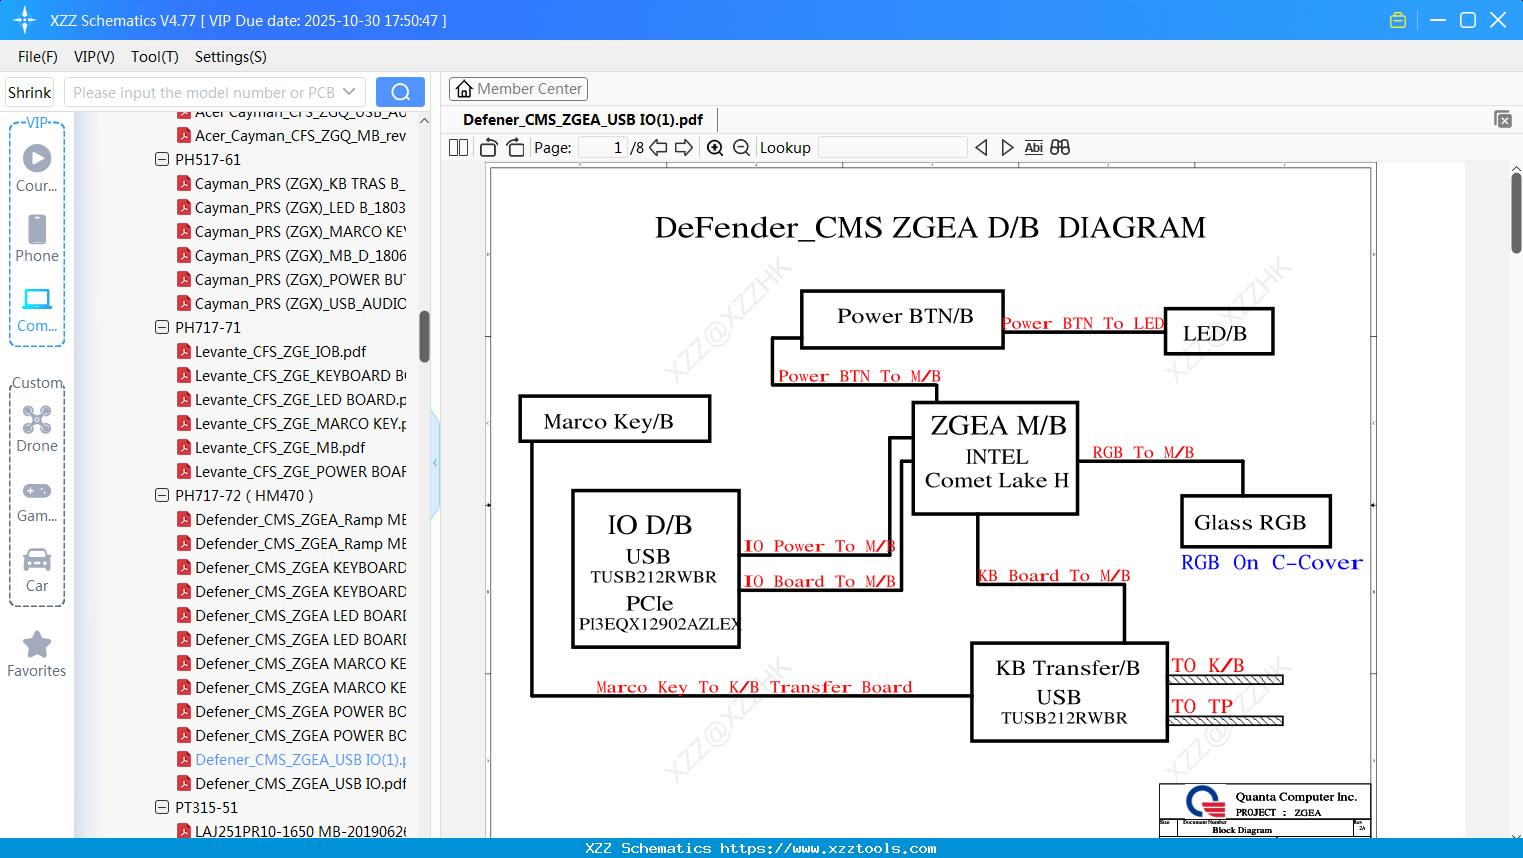Toggle the two-page layout view icon
The width and height of the screenshot is (1523, 858).
pyautogui.click(x=458, y=148)
